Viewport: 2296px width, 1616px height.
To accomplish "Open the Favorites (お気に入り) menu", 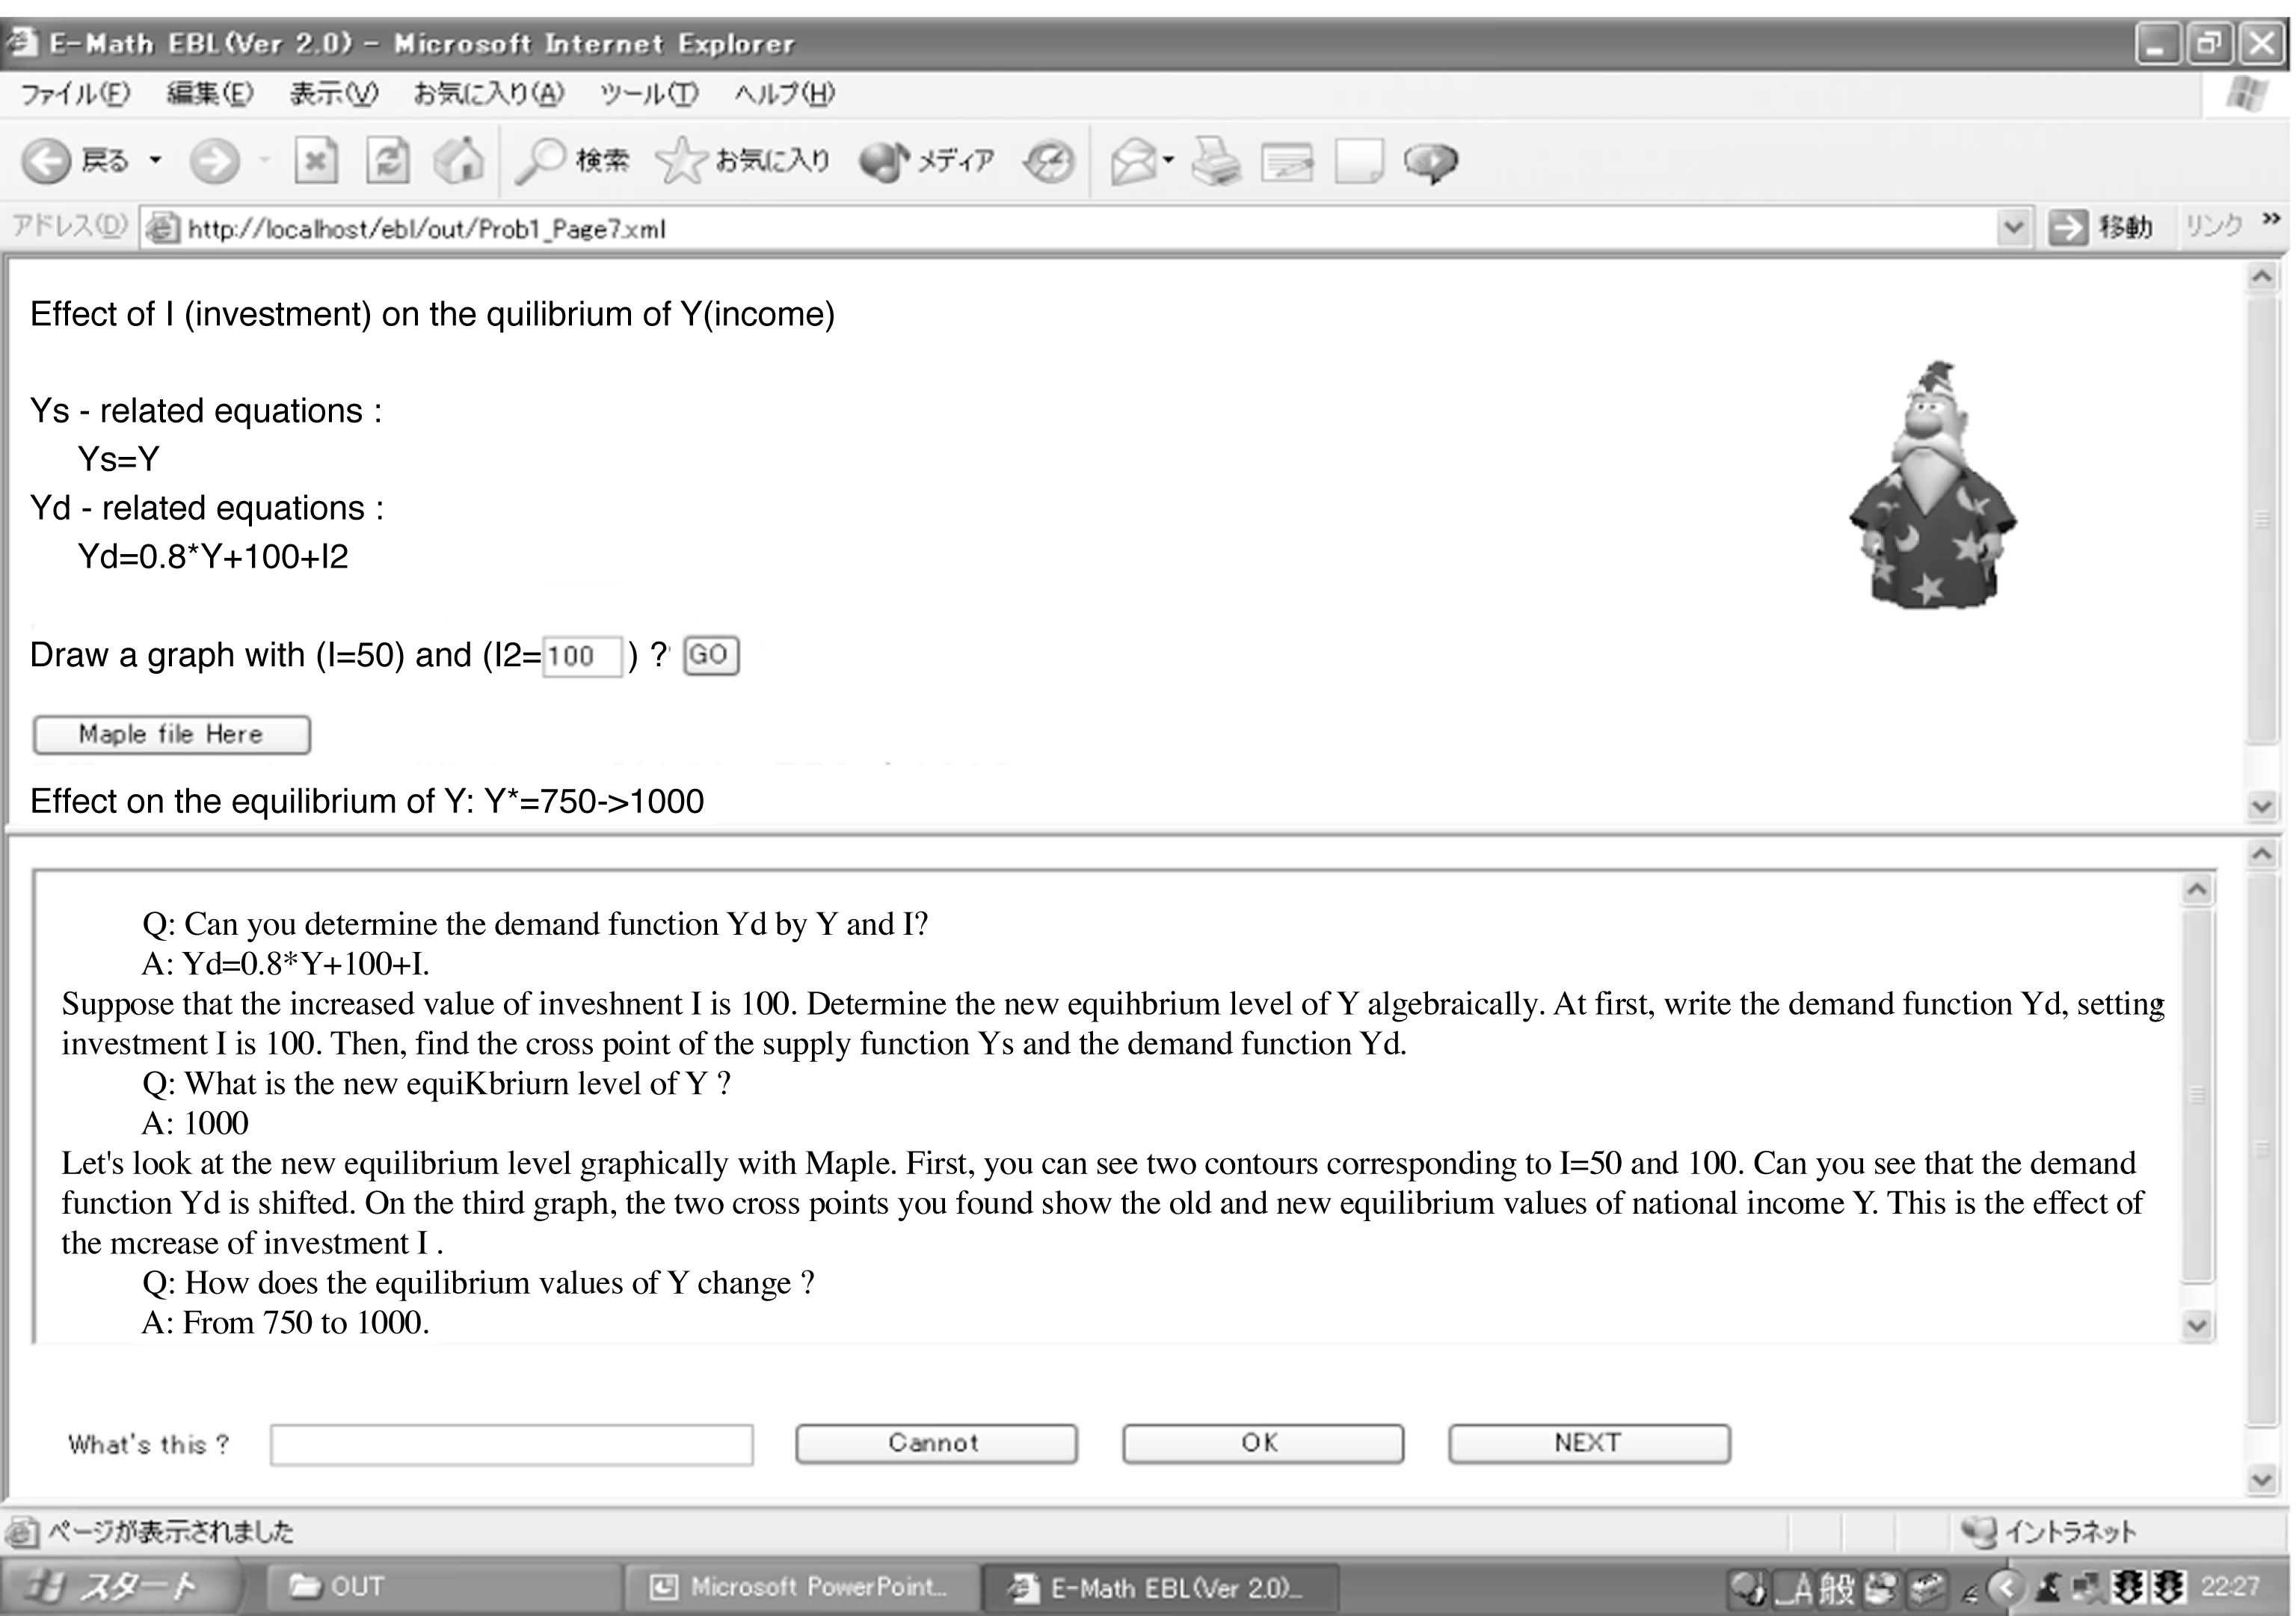I will tap(489, 94).
